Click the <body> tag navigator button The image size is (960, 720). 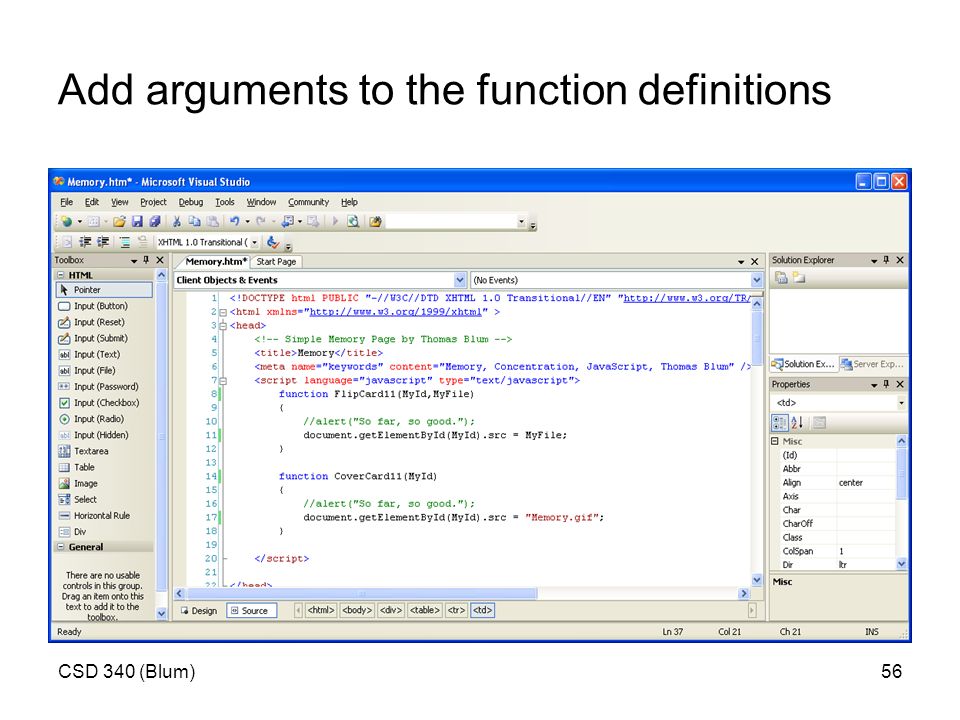[357, 610]
